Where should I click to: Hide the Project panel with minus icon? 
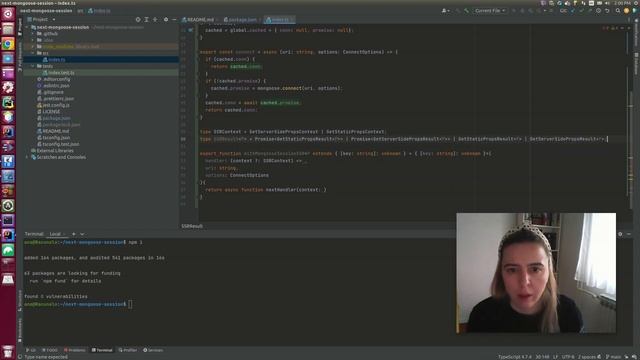click(x=174, y=19)
